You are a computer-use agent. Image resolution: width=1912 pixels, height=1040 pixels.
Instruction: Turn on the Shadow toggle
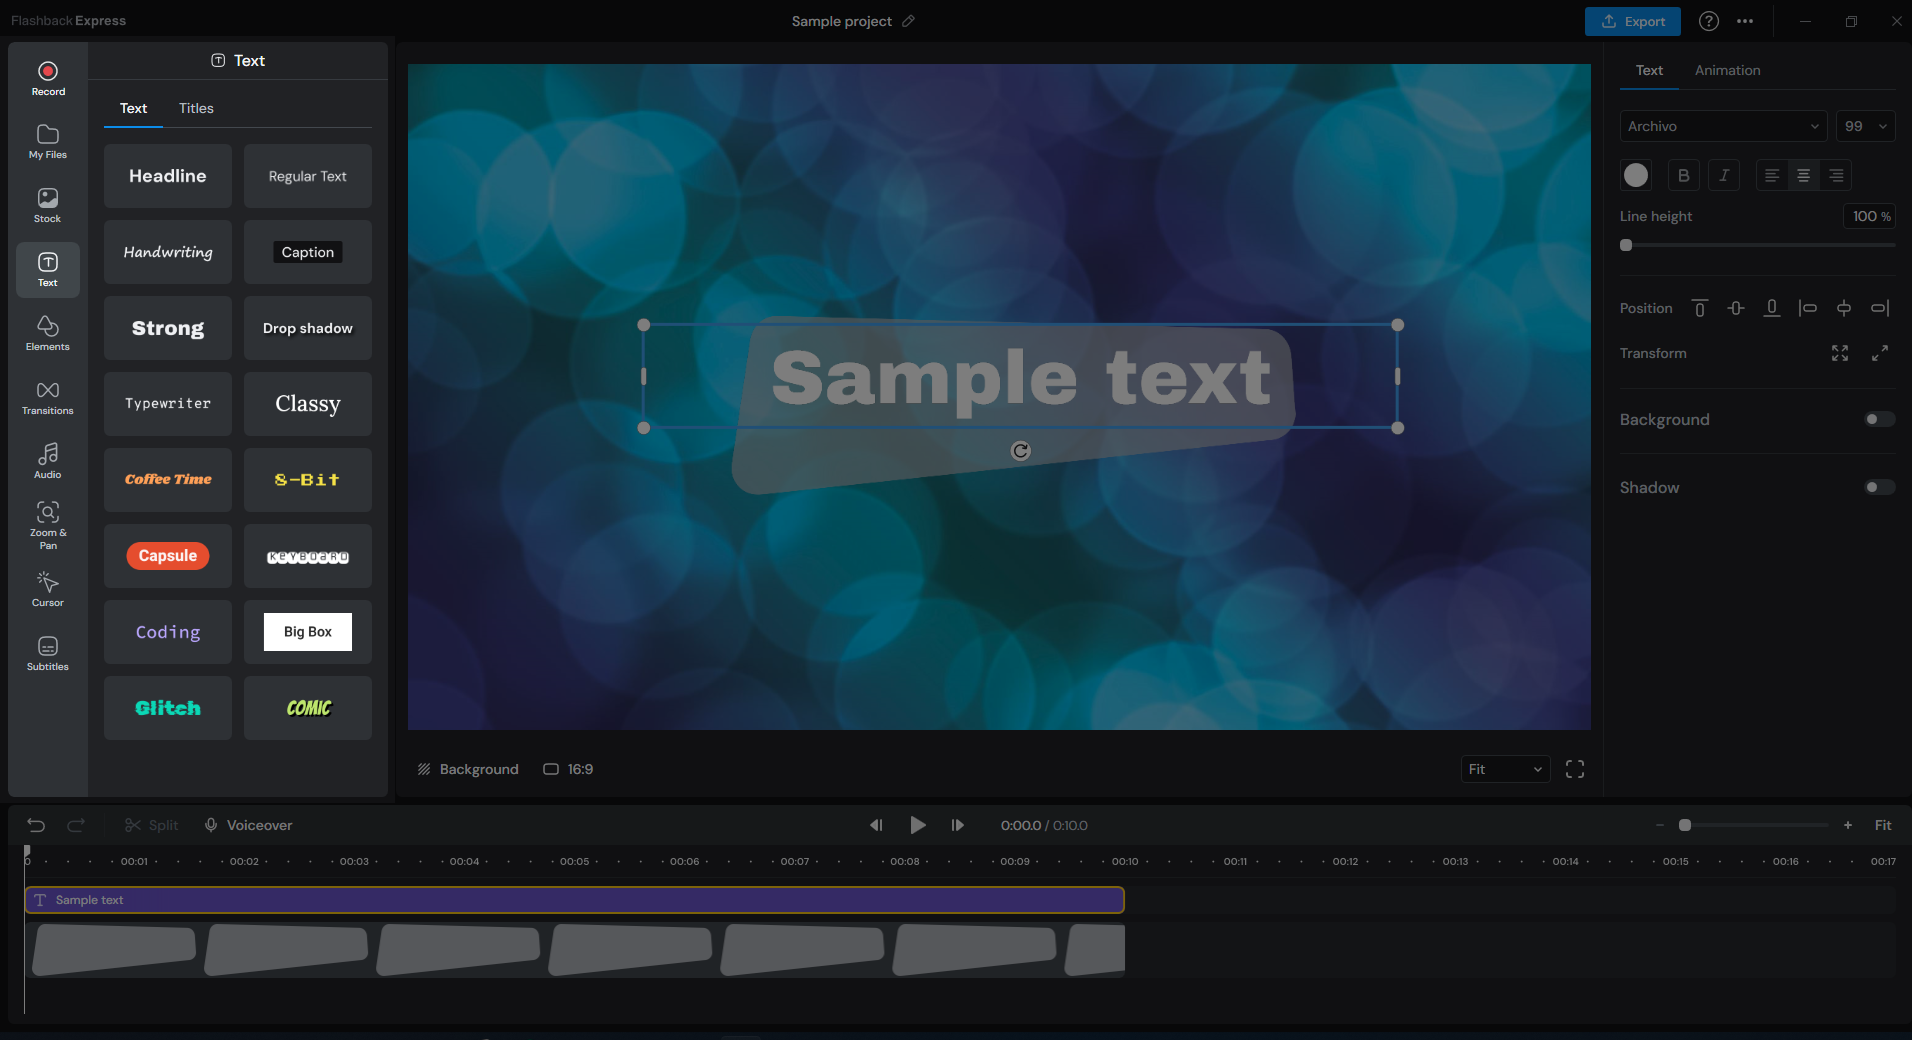click(1879, 487)
